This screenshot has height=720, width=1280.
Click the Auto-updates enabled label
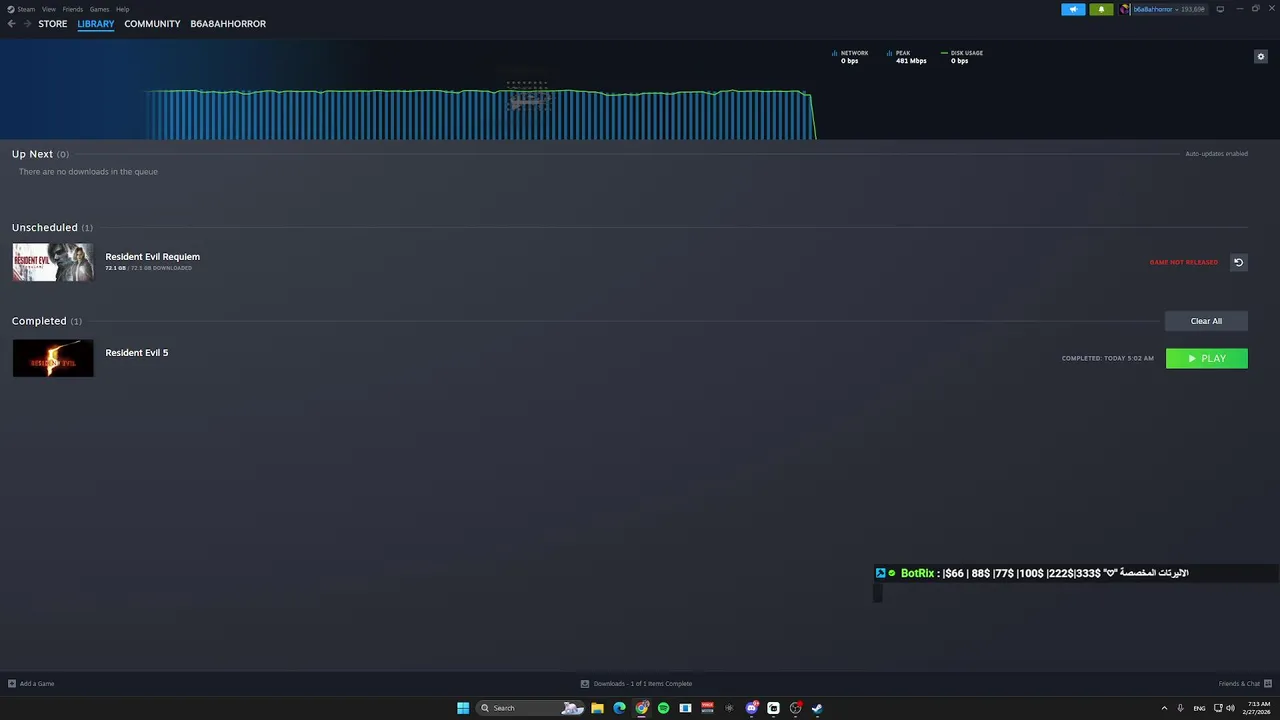[1216, 154]
